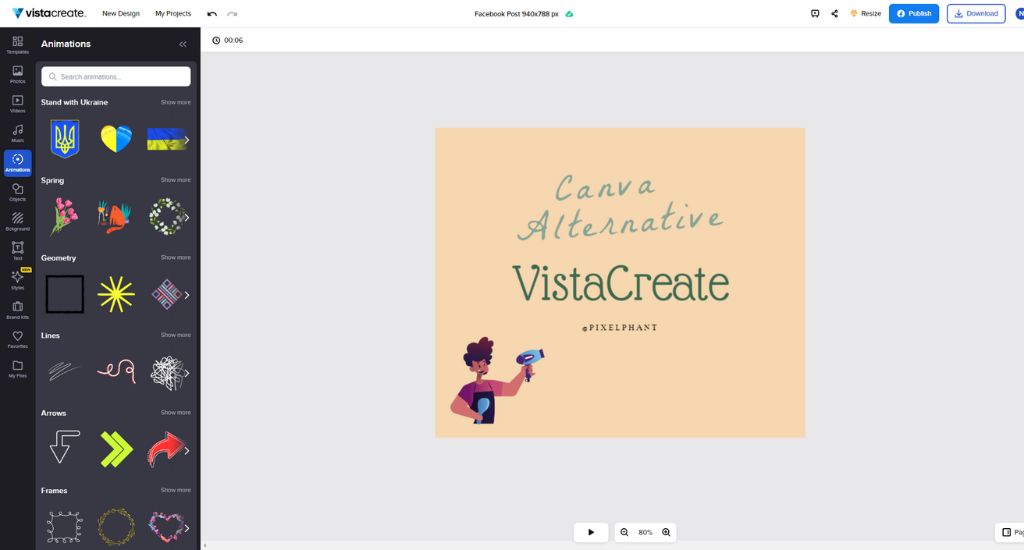The image size is (1024, 550).
Task: Select the Ukrainian trident emblem animation
Action: pyautogui.click(x=65, y=138)
